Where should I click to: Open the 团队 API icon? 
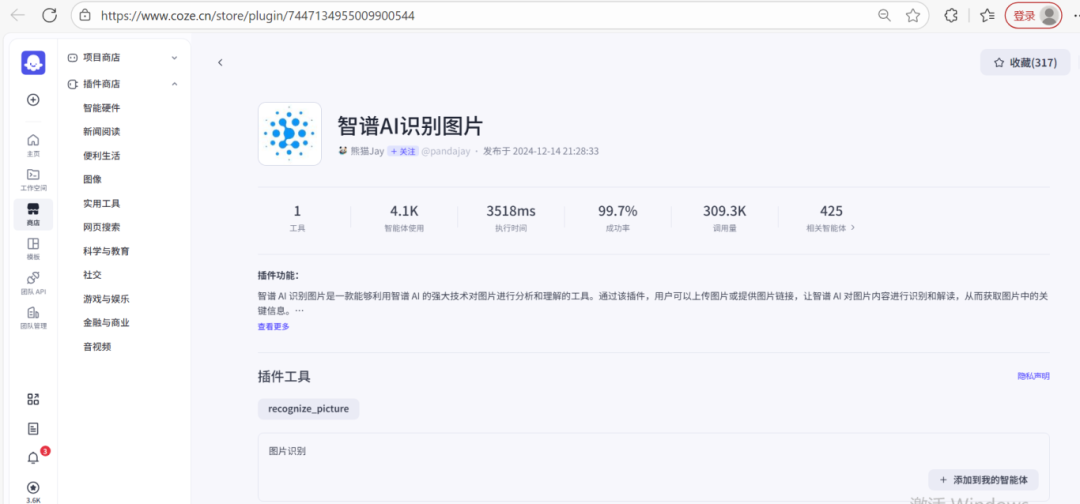(33, 283)
